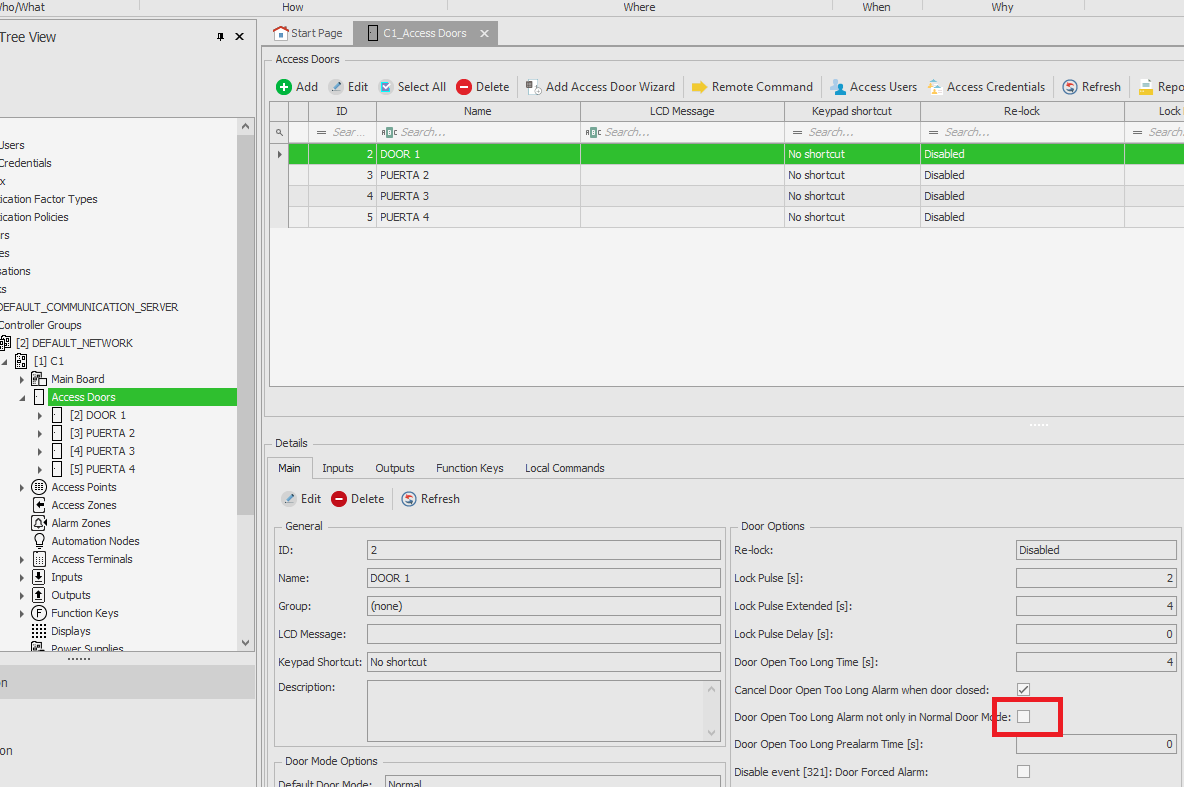Collapse the [1] C1 controller node
This screenshot has height=787, width=1184.
(5, 362)
